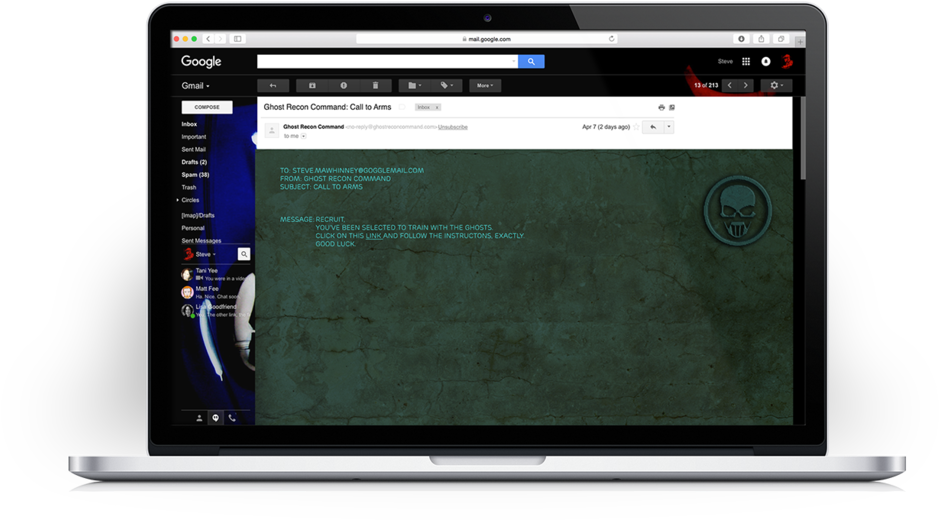Click the scrollbar on the email pane
Viewport: 939px width, 520px height.
coord(802,138)
